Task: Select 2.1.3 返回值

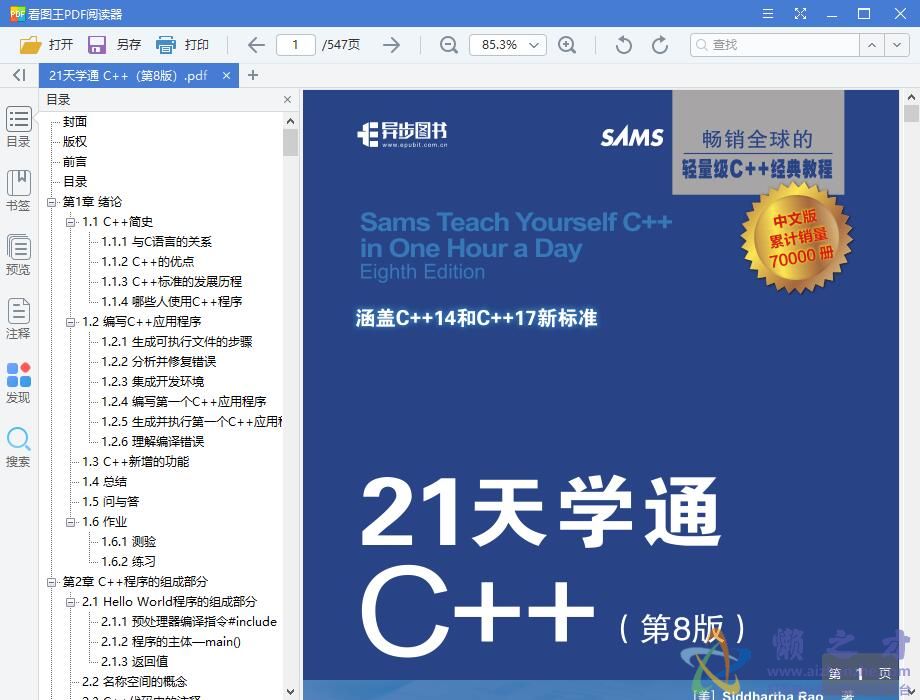Action: click(134, 661)
